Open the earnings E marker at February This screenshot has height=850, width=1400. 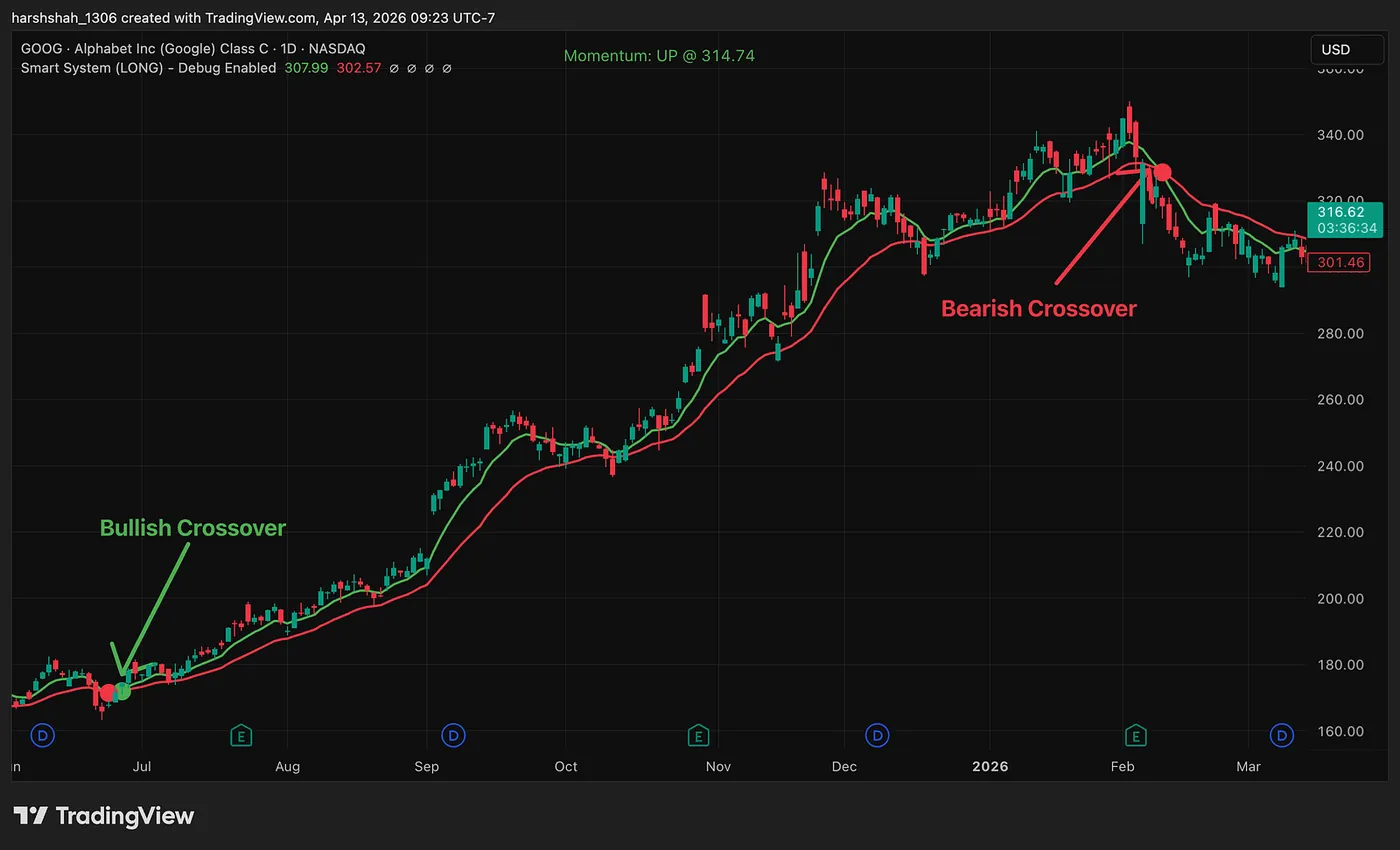tap(1135, 736)
